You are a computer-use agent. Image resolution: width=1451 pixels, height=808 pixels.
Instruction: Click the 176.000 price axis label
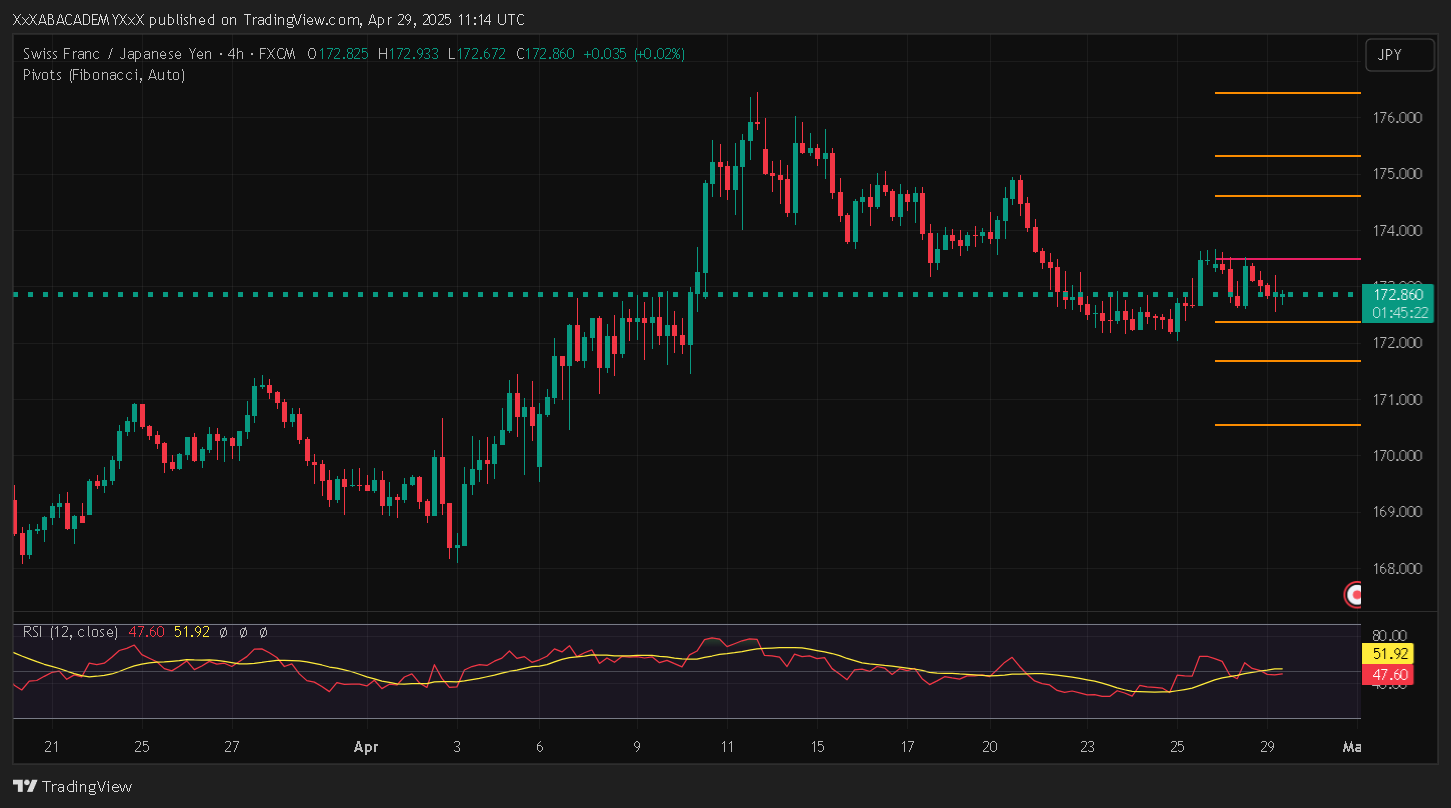pyautogui.click(x=1397, y=118)
